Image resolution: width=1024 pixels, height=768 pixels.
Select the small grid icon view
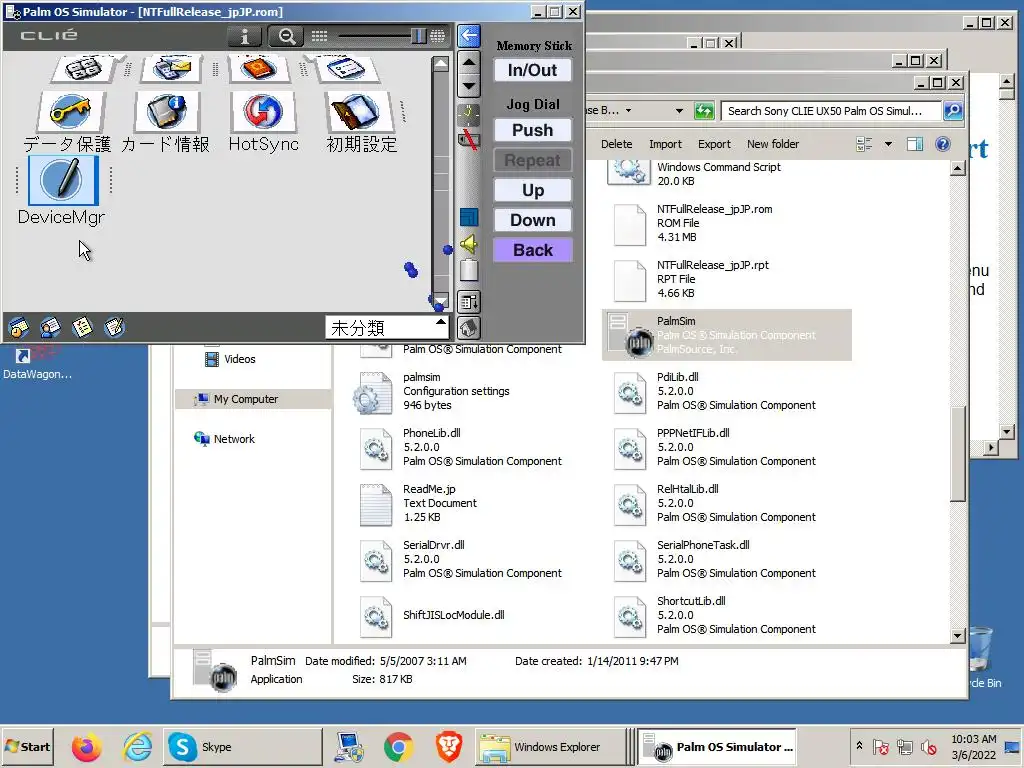click(319, 37)
